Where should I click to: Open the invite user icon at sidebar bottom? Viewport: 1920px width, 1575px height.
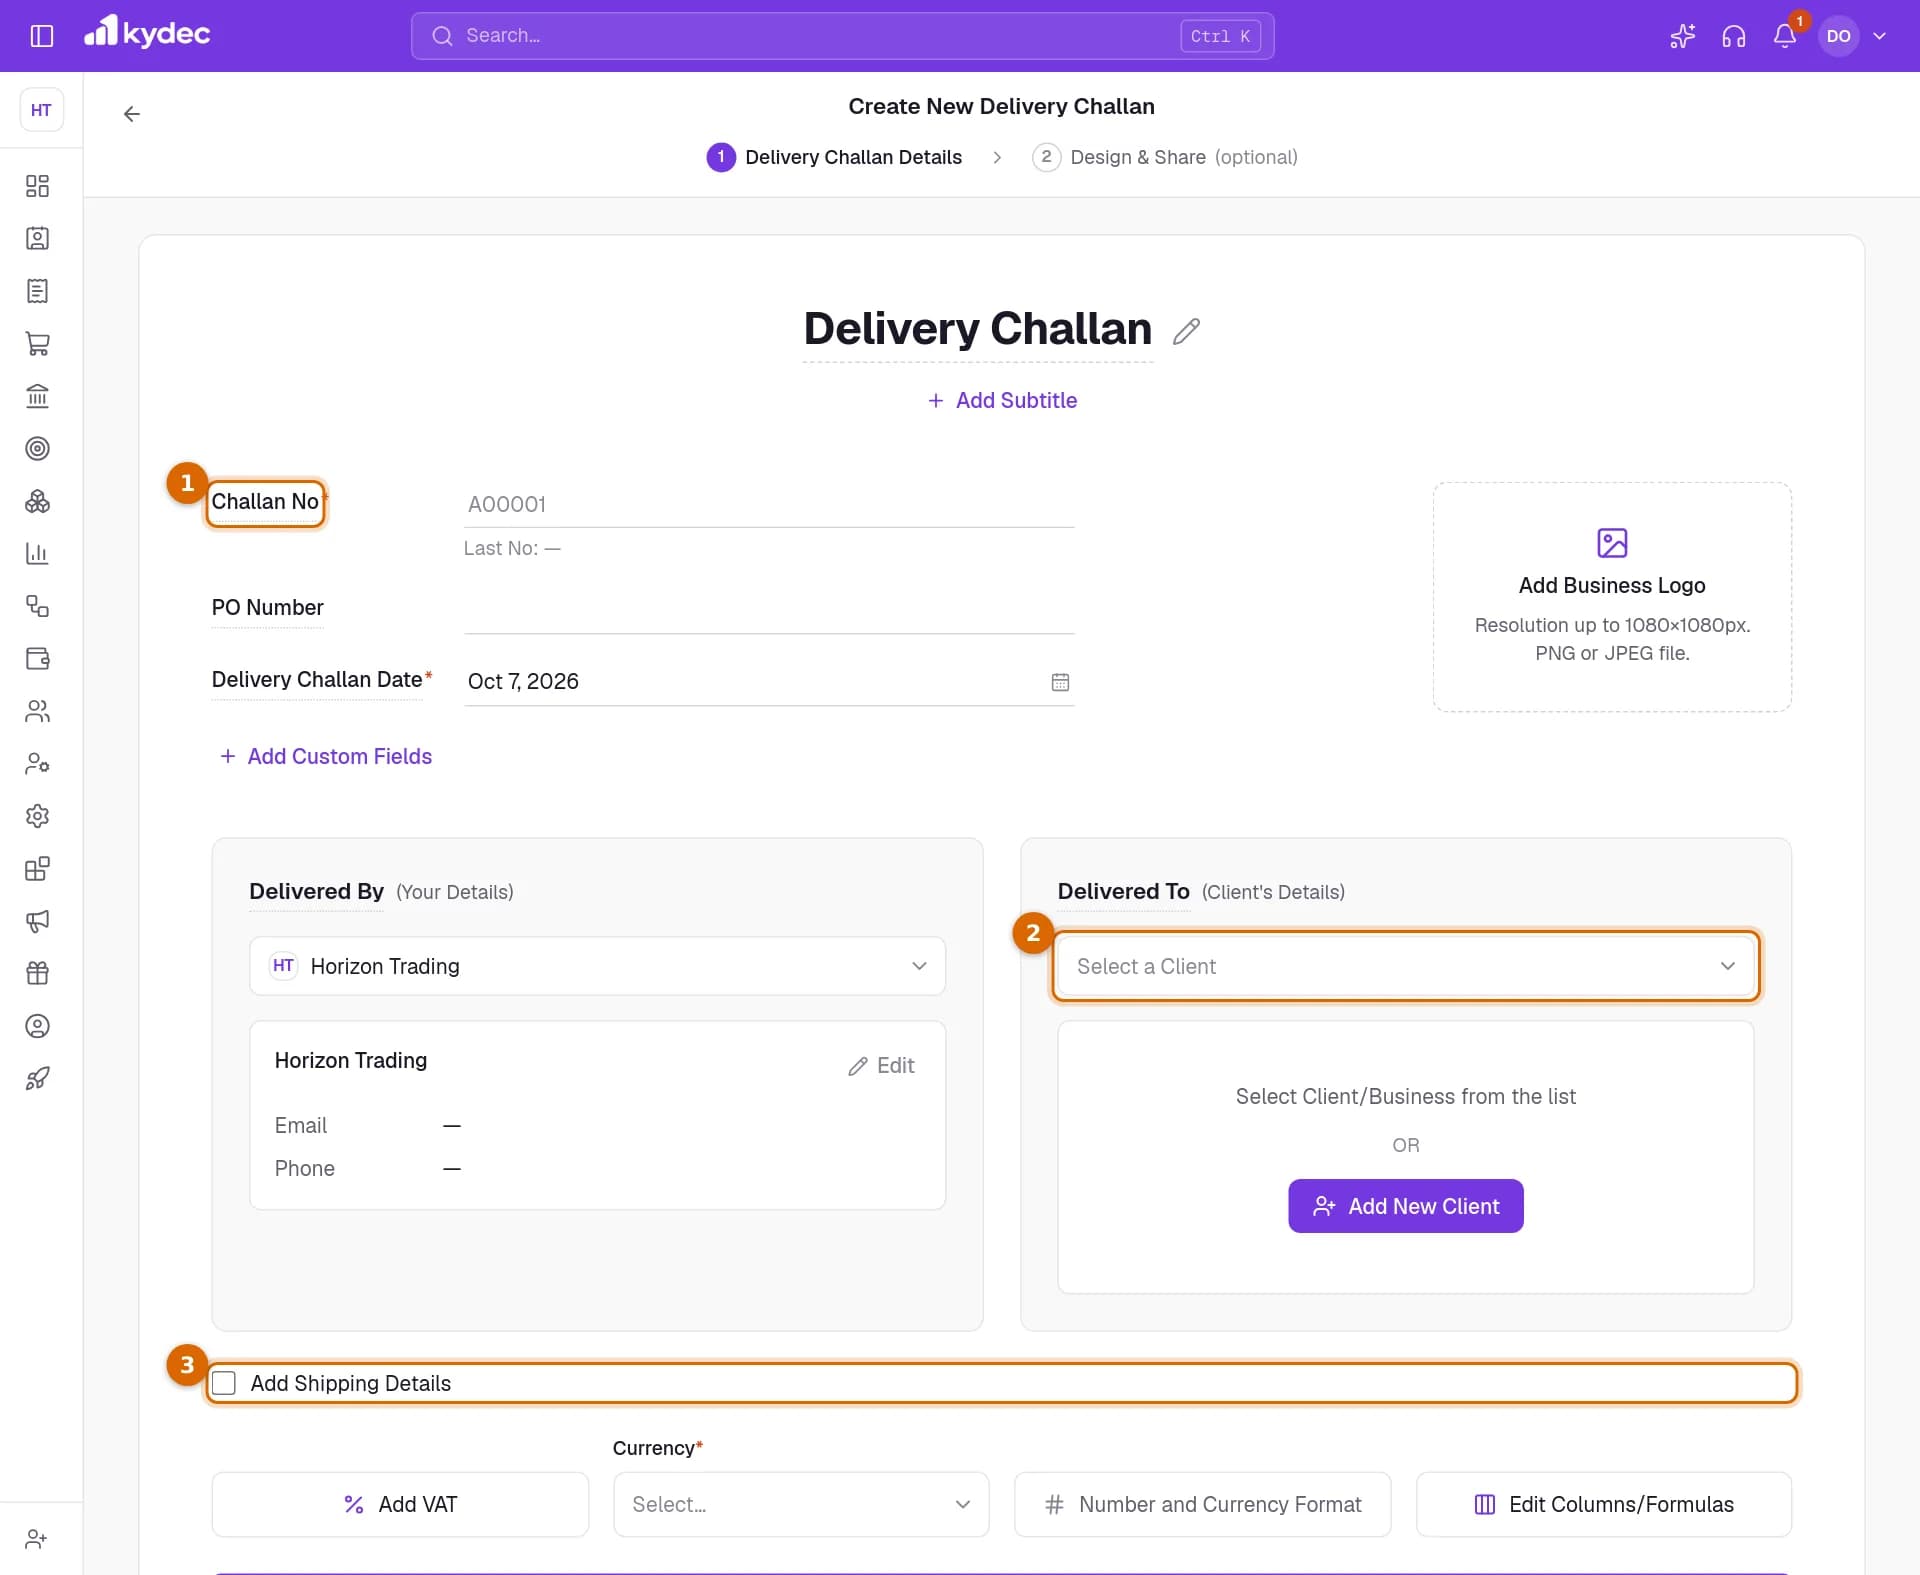coord(37,1539)
